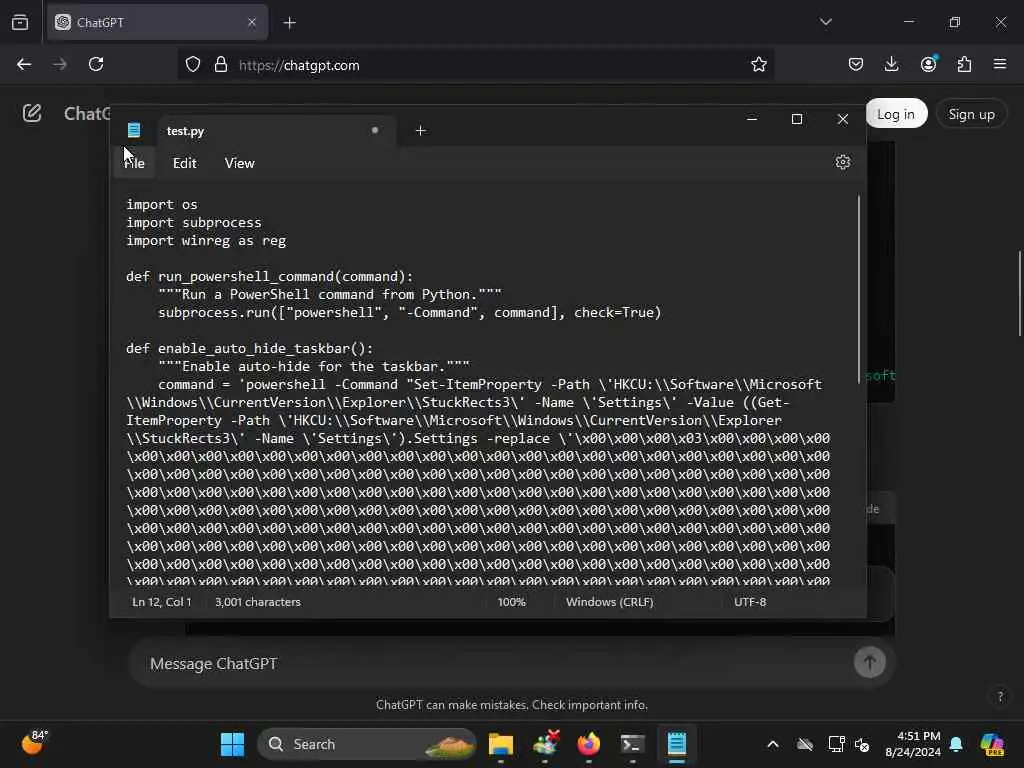Click the 3,001 characters status entry
1024x768 pixels.
pos(258,602)
